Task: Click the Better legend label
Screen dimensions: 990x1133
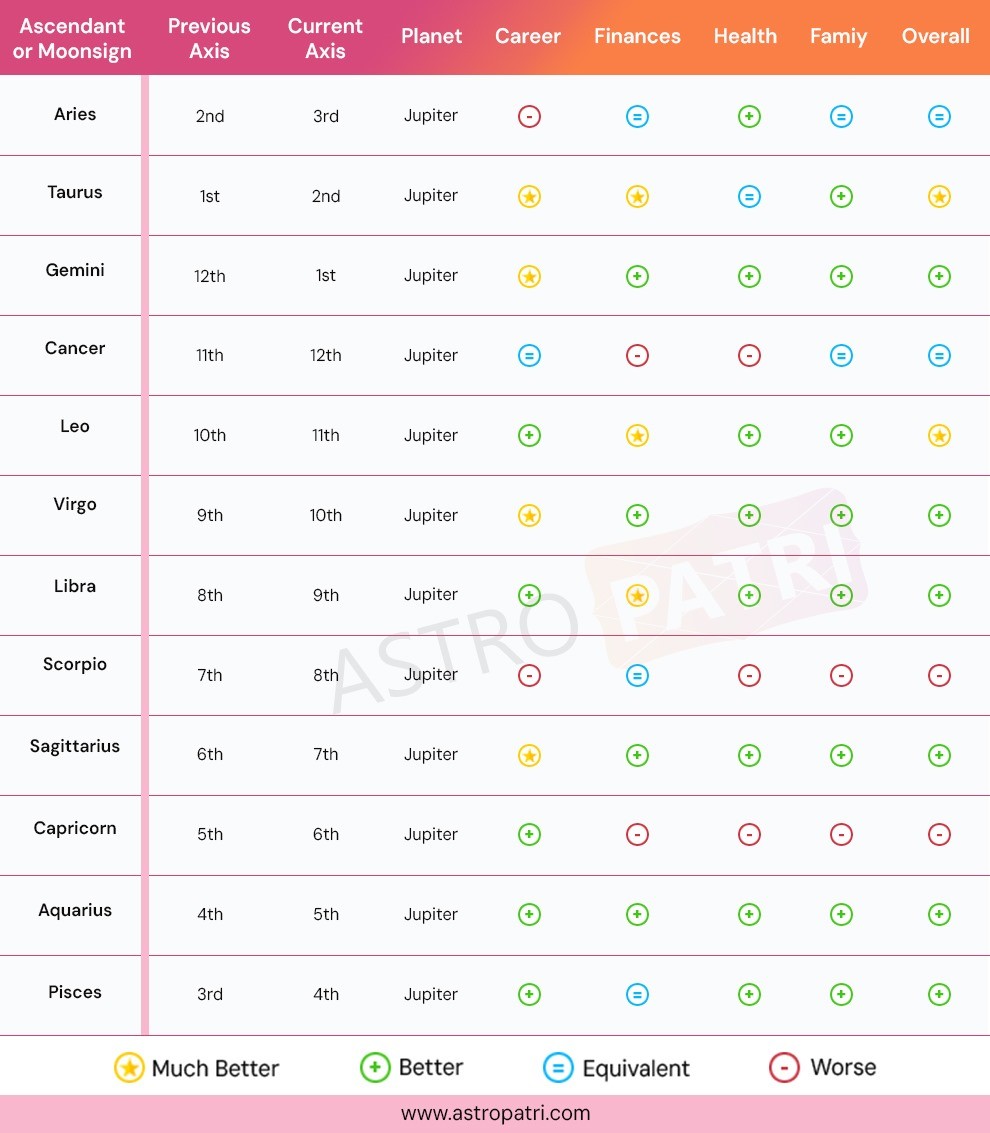Action: coord(431,1067)
